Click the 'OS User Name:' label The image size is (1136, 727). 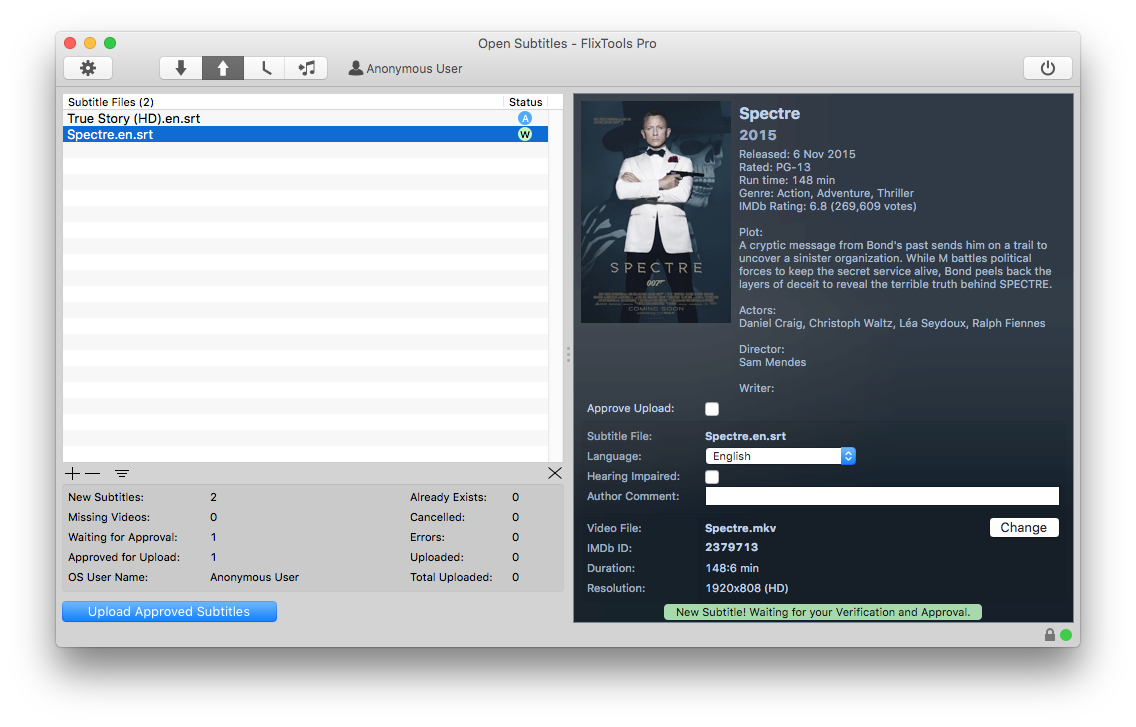click(x=108, y=577)
